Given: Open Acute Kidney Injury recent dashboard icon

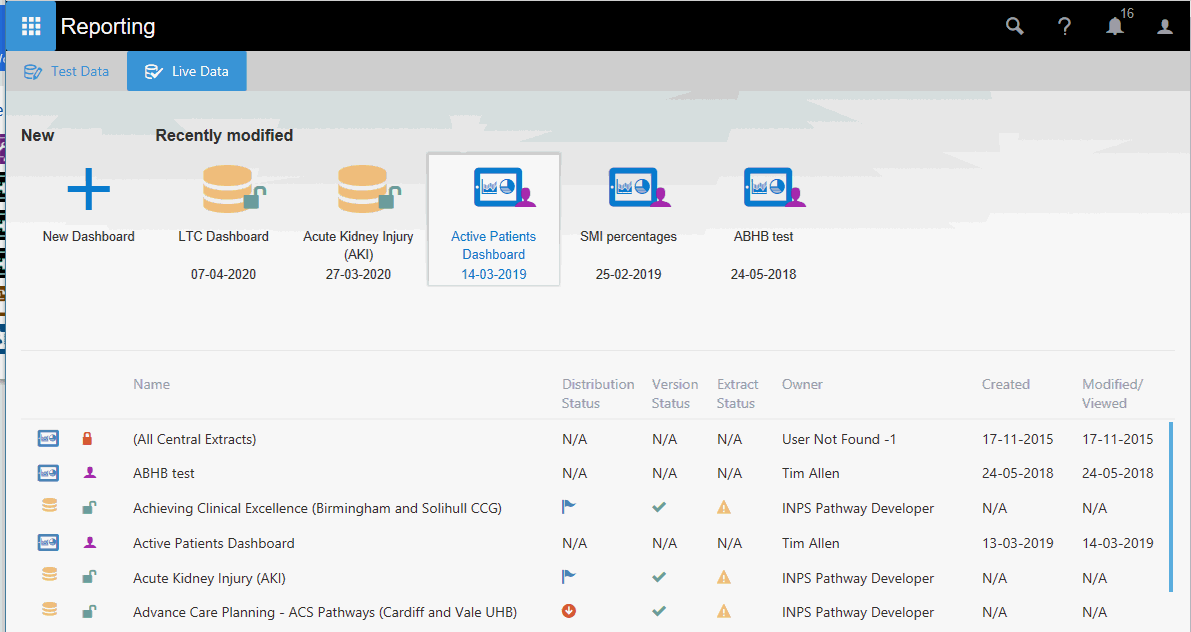Looking at the screenshot, I should [x=364, y=188].
